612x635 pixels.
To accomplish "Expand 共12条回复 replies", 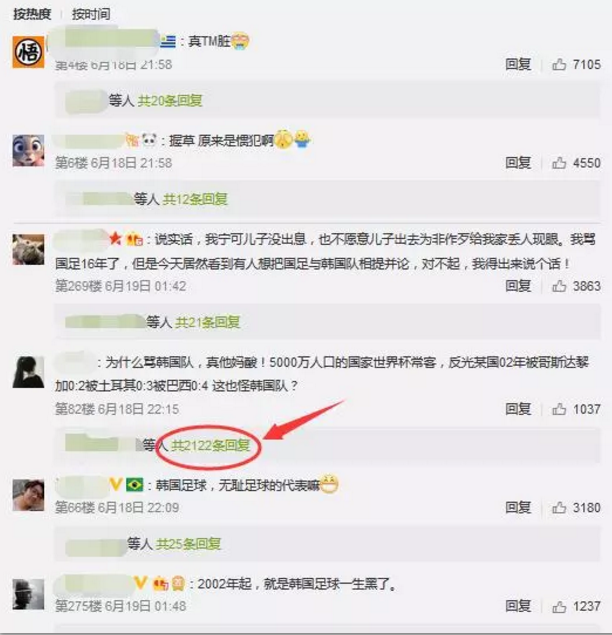I will pyautogui.click(x=195, y=199).
